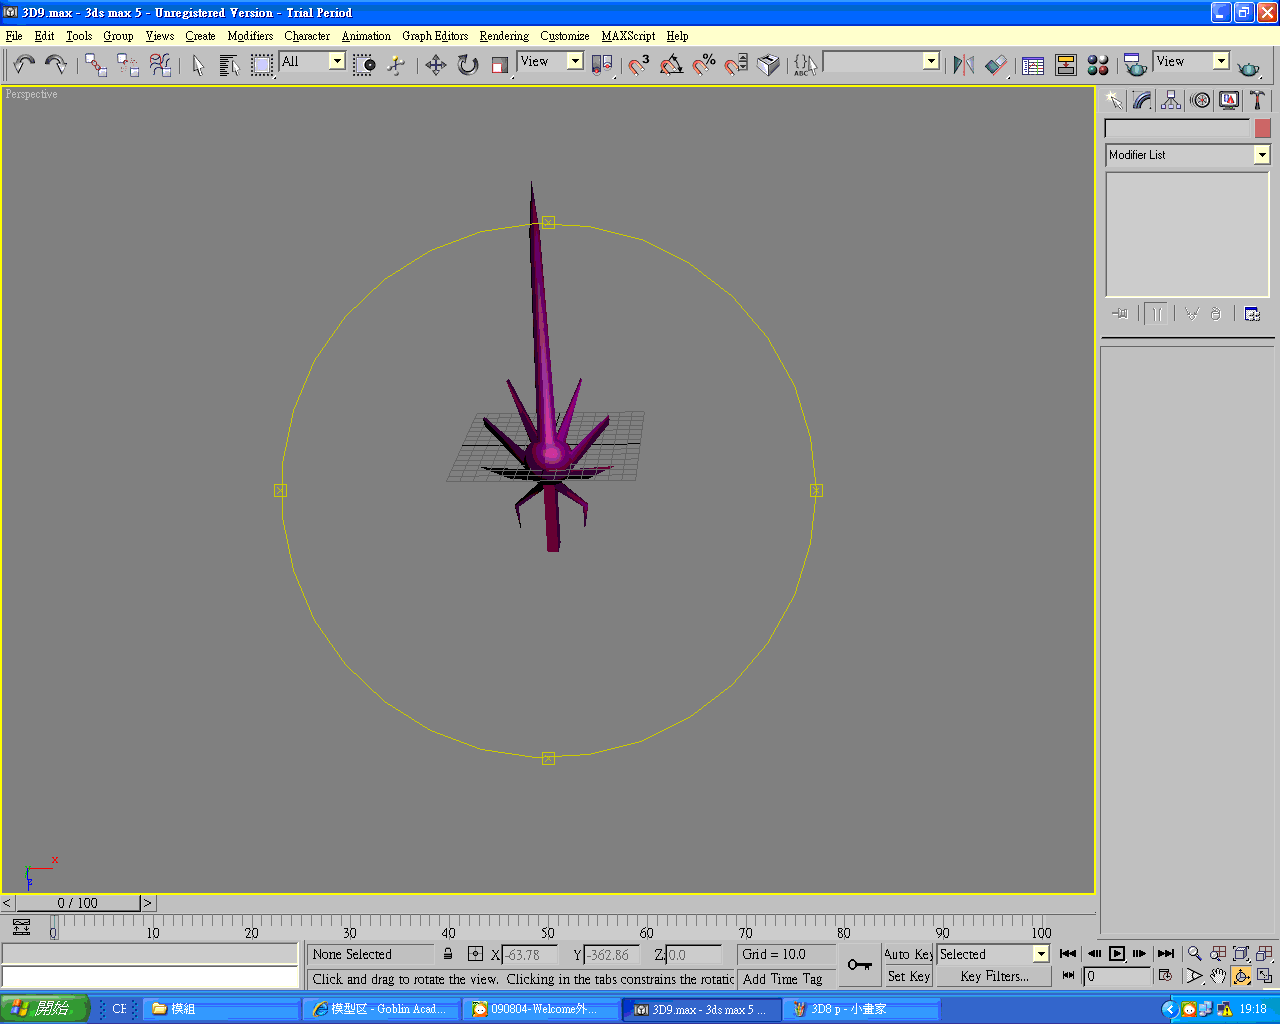The width and height of the screenshot is (1280, 1024).
Task: Activate the Select and Move tool
Action: (435, 65)
